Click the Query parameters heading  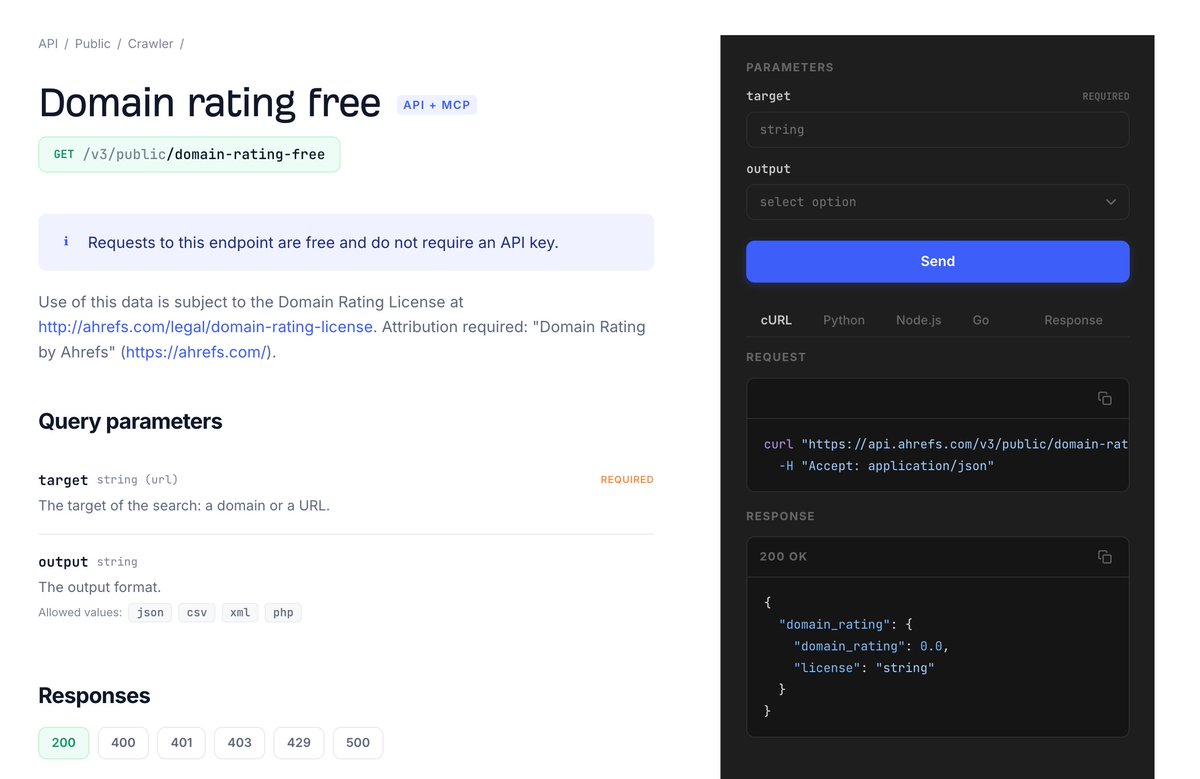(130, 422)
